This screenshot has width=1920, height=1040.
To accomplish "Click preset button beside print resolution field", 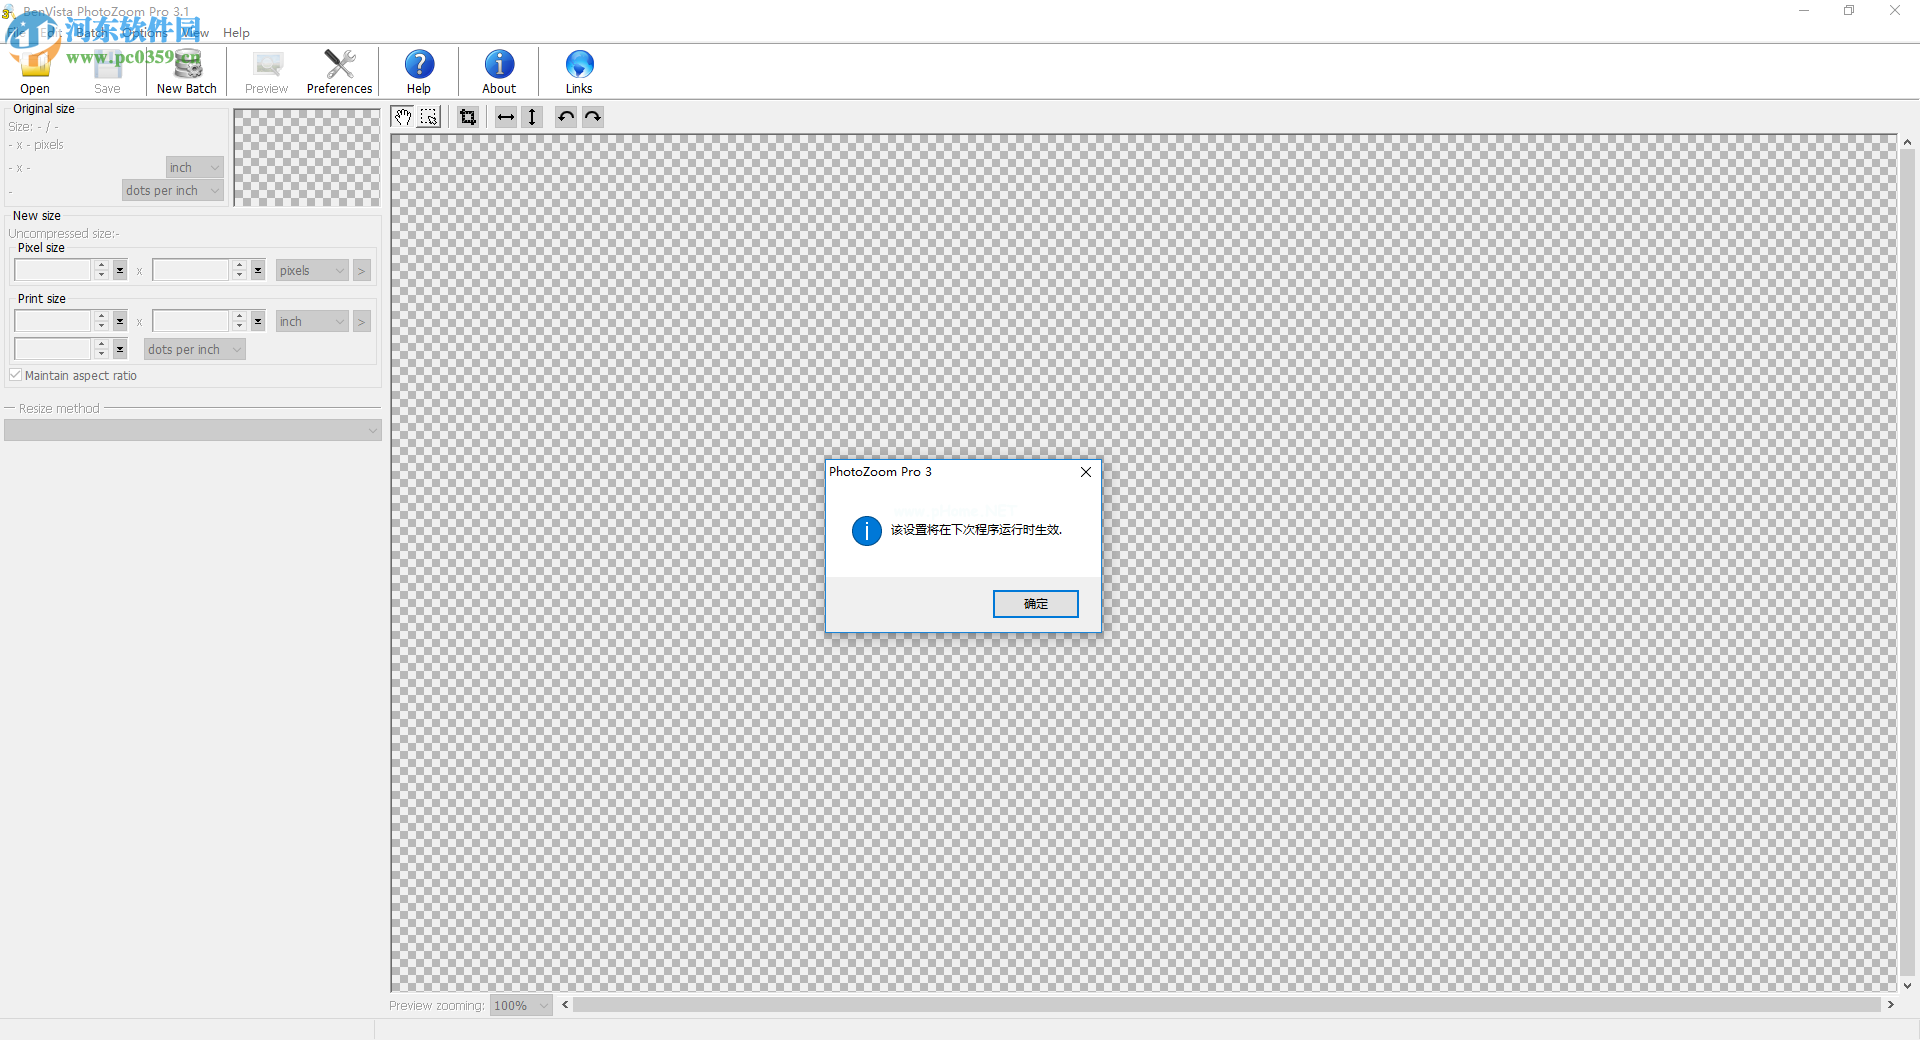I will point(120,349).
